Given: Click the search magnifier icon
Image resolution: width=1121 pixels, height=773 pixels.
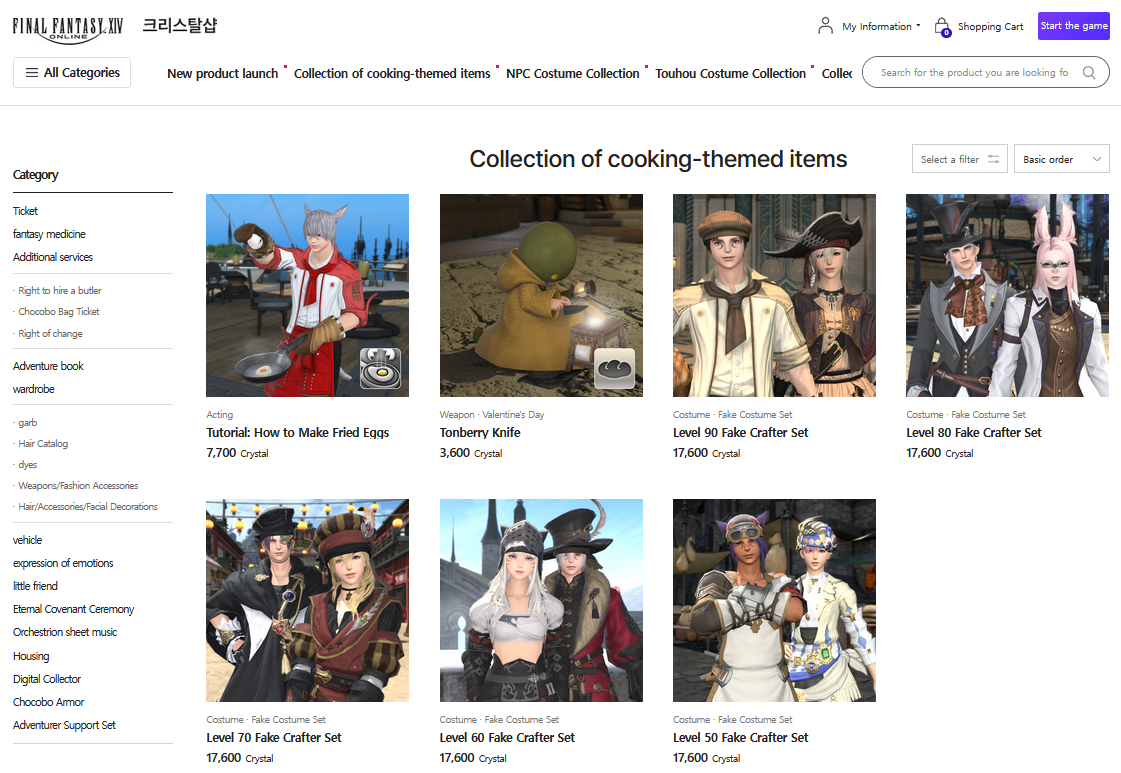Looking at the screenshot, I should click(1089, 72).
